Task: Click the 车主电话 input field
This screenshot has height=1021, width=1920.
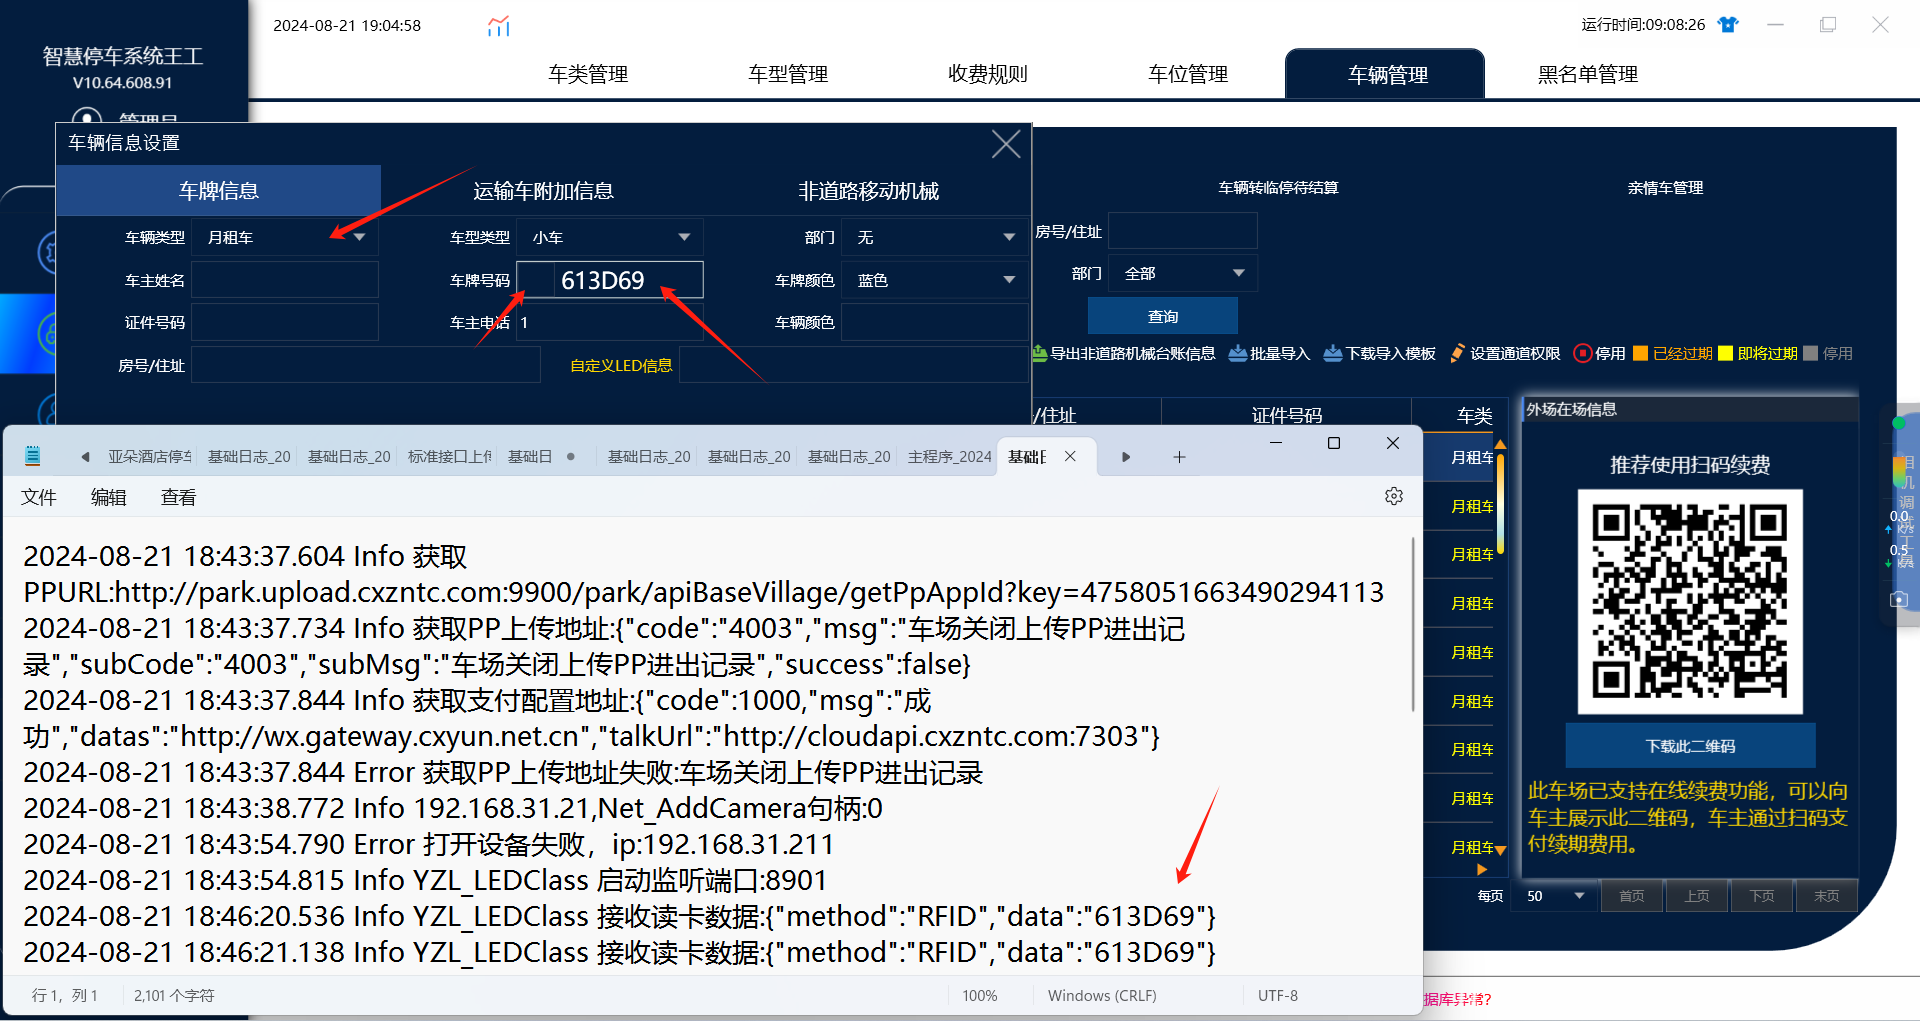Action: pos(610,322)
